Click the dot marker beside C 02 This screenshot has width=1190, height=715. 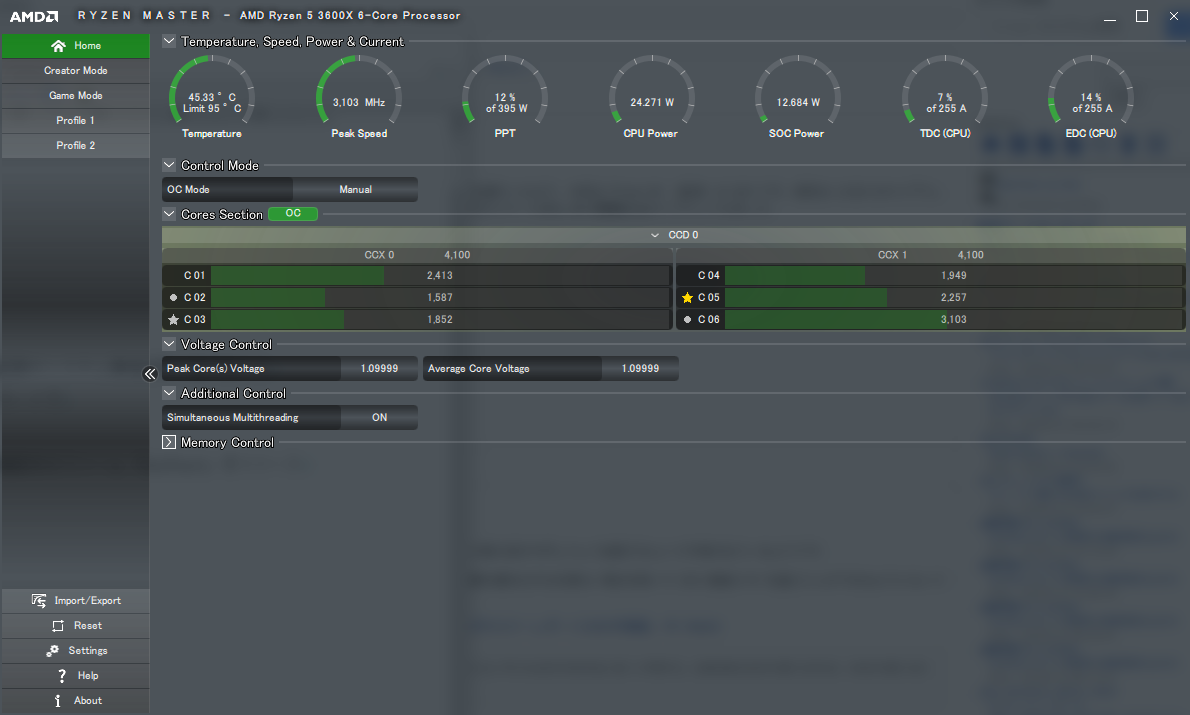[x=173, y=298]
